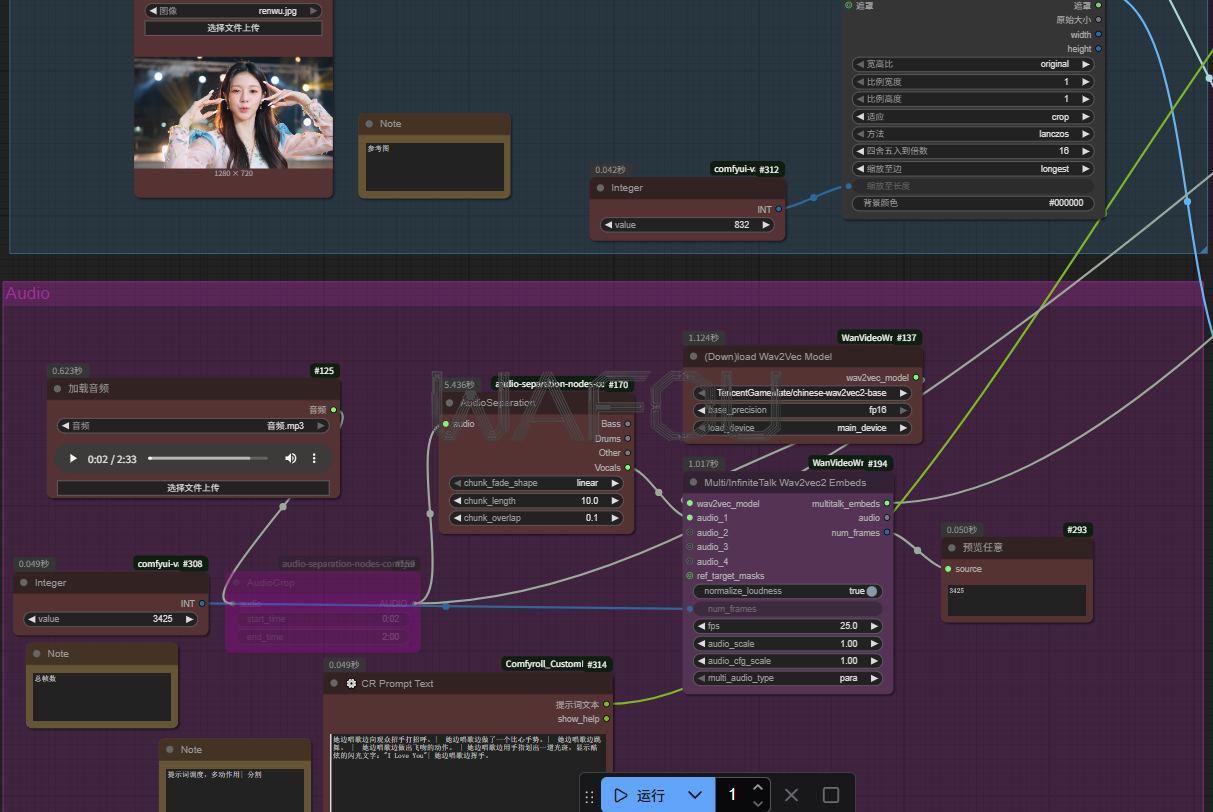
Task: Collapse the CR Prompt Text node
Action: 334,684
